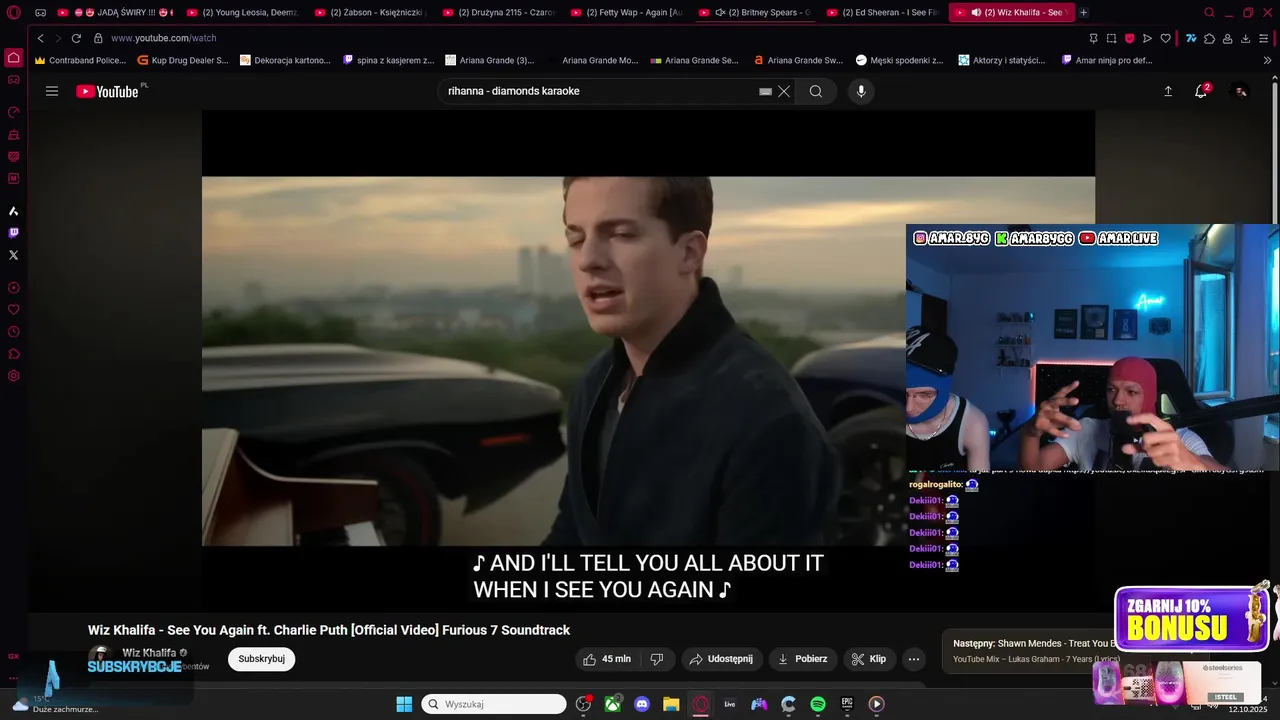Open Kup Drug Dealer S... bookmark
This screenshot has height=720, width=1280.
click(x=183, y=60)
